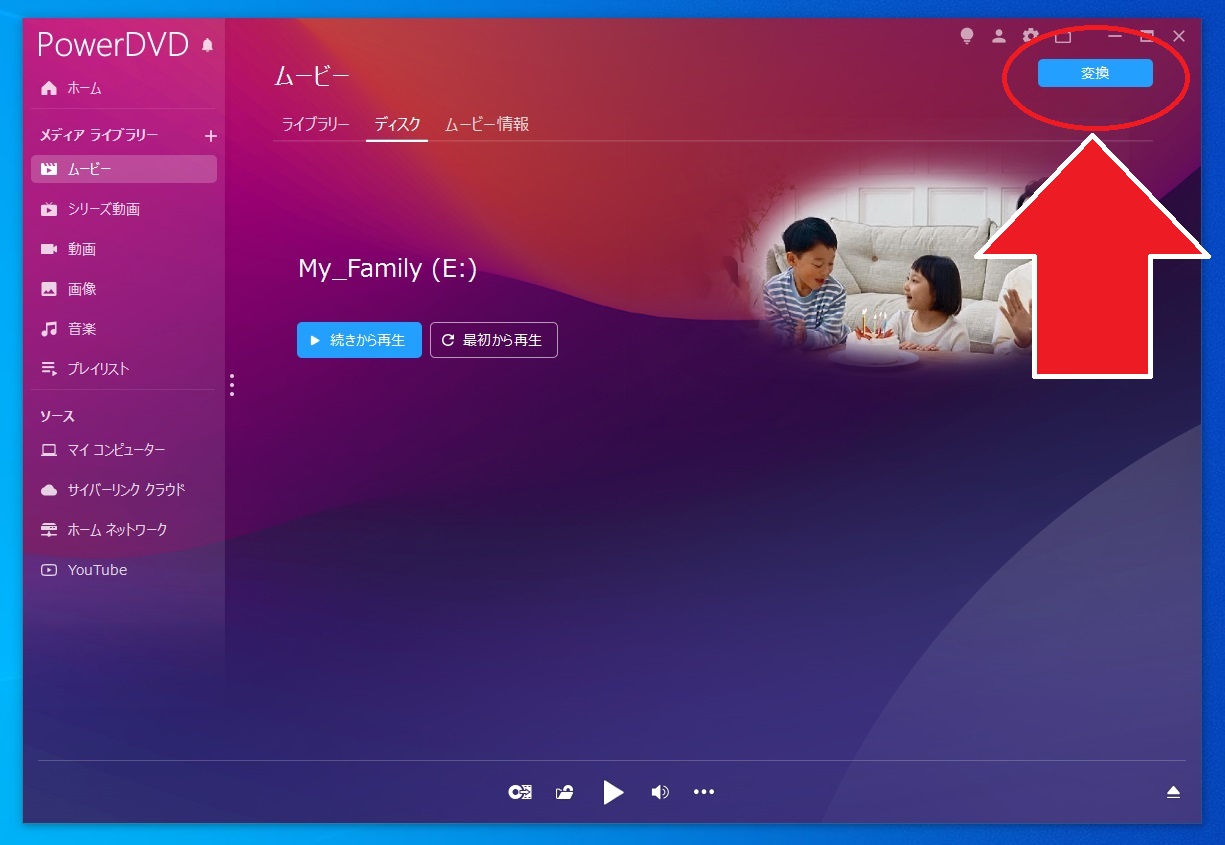This screenshot has width=1225, height=845.
Task: Open the user account icon
Action: point(998,36)
